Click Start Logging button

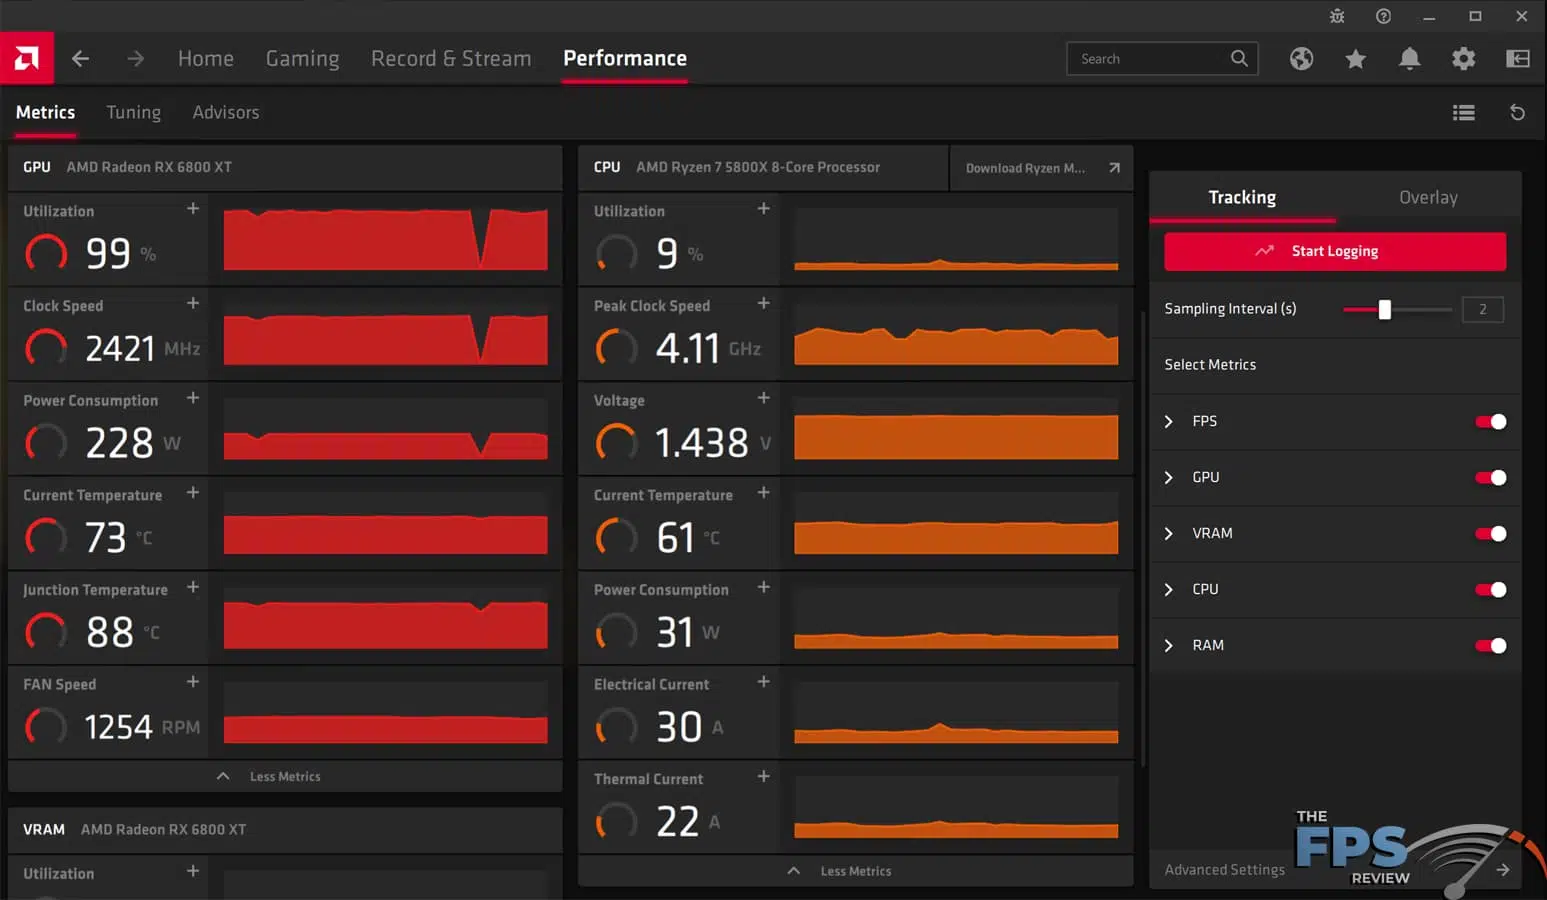pos(1335,251)
